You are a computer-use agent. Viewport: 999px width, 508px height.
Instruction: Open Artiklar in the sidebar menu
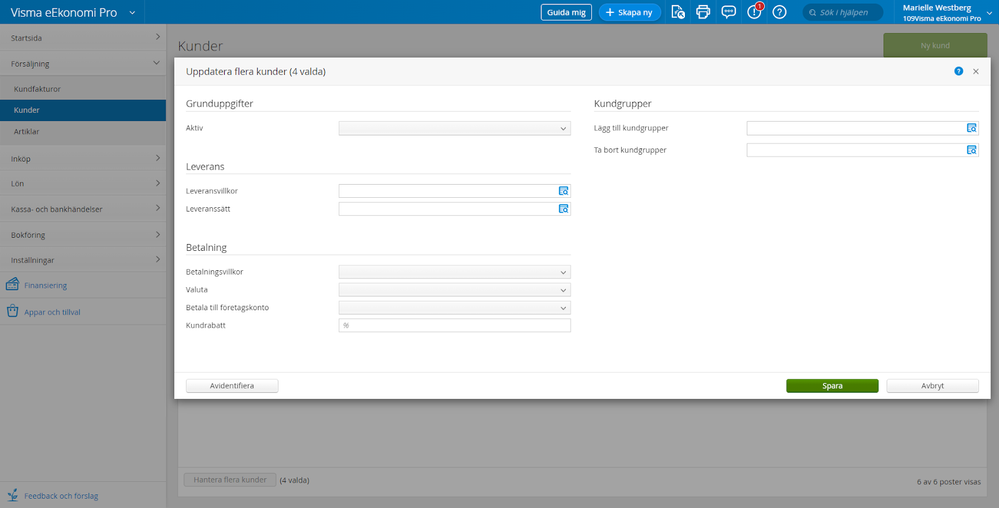click(x=27, y=131)
